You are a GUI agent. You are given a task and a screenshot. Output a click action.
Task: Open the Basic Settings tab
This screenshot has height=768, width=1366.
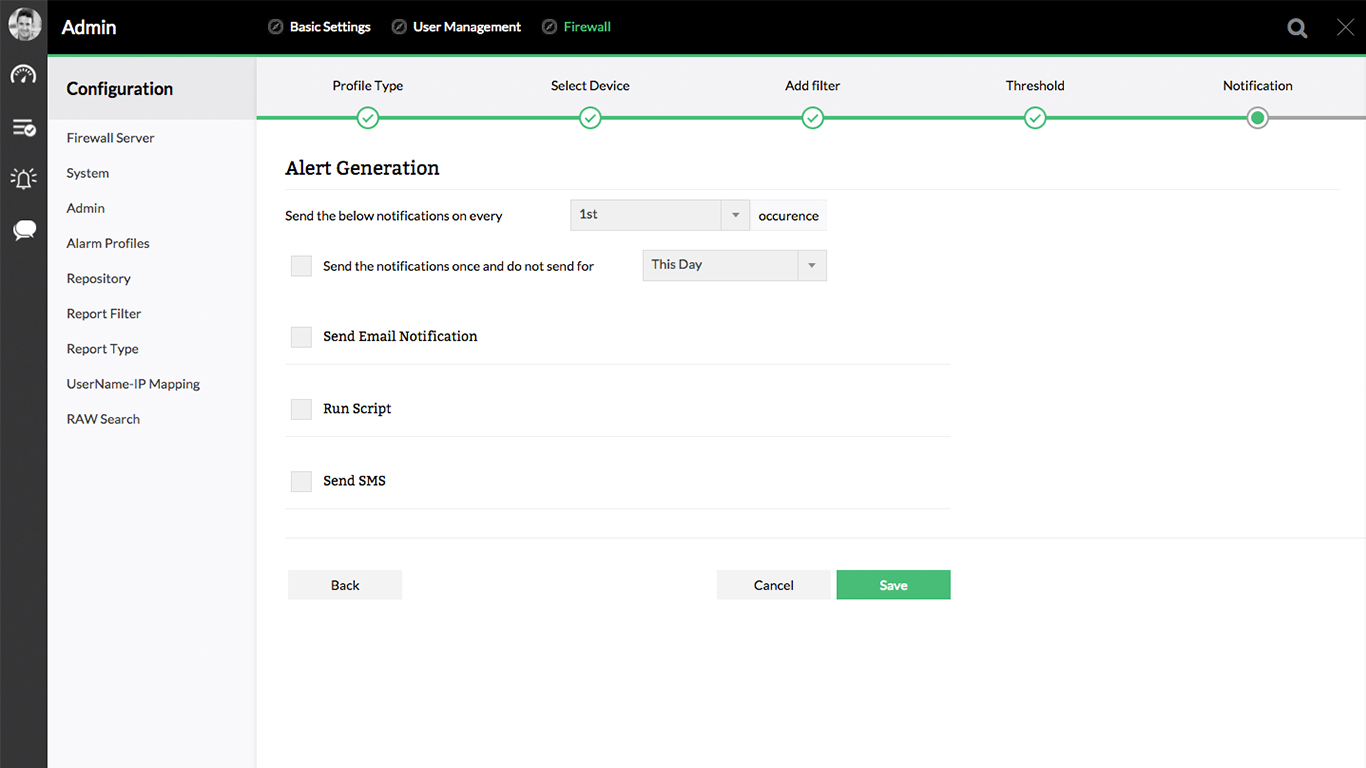(x=329, y=27)
